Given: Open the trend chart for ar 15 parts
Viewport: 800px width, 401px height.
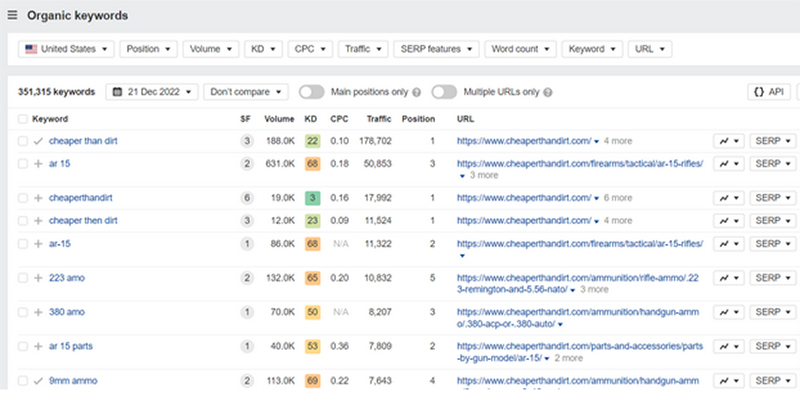Looking at the screenshot, I should 729,346.
